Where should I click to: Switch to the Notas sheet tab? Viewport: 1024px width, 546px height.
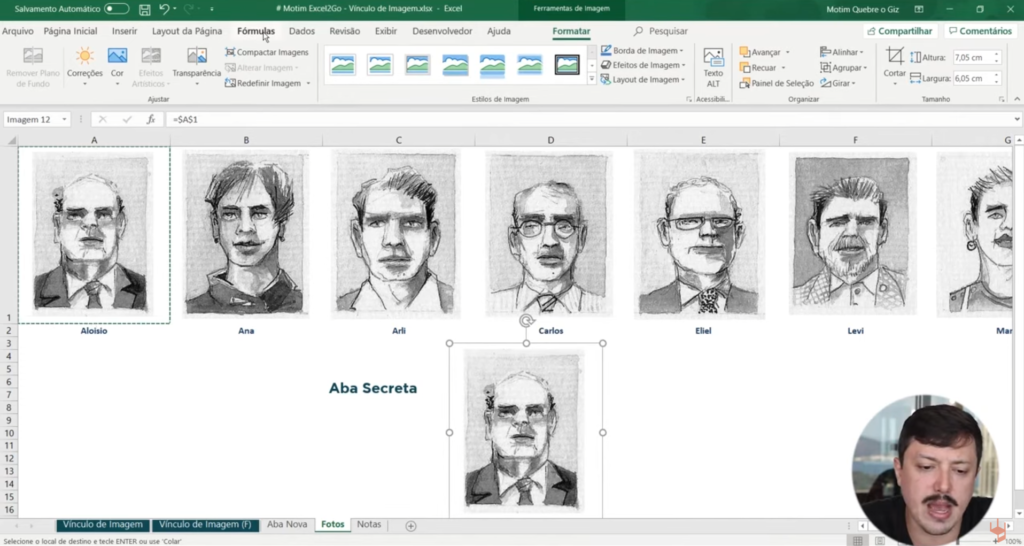pyautogui.click(x=369, y=524)
